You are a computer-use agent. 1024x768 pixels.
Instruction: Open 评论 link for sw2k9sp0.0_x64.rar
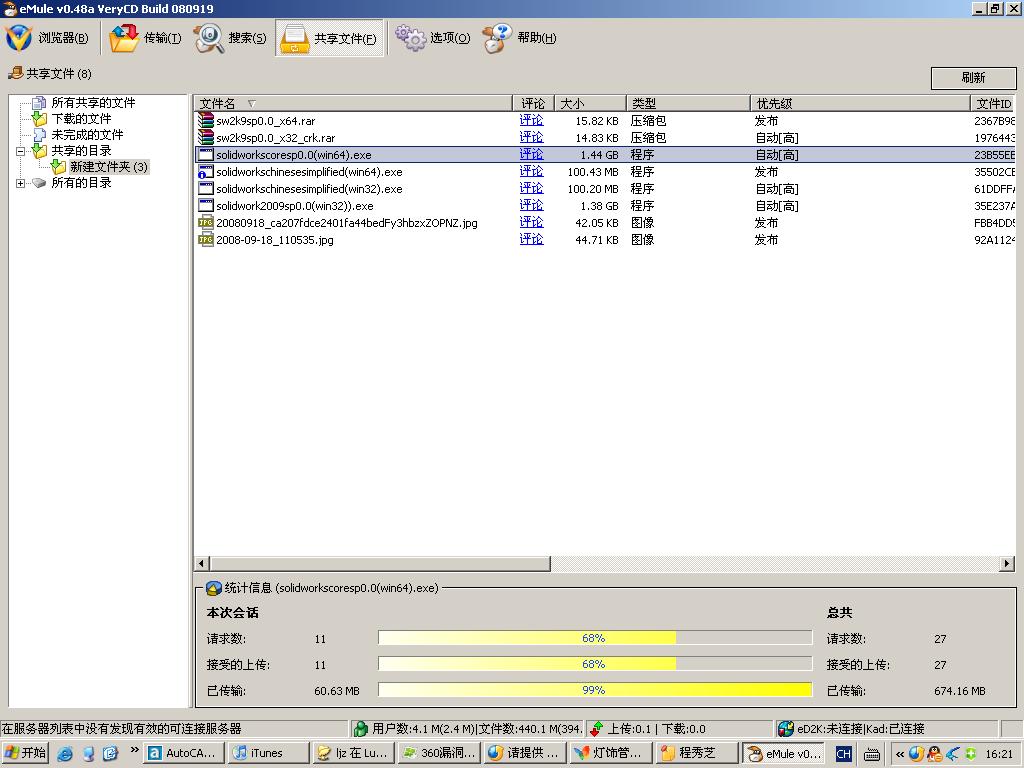pyautogui.click(x=531, y=120)
